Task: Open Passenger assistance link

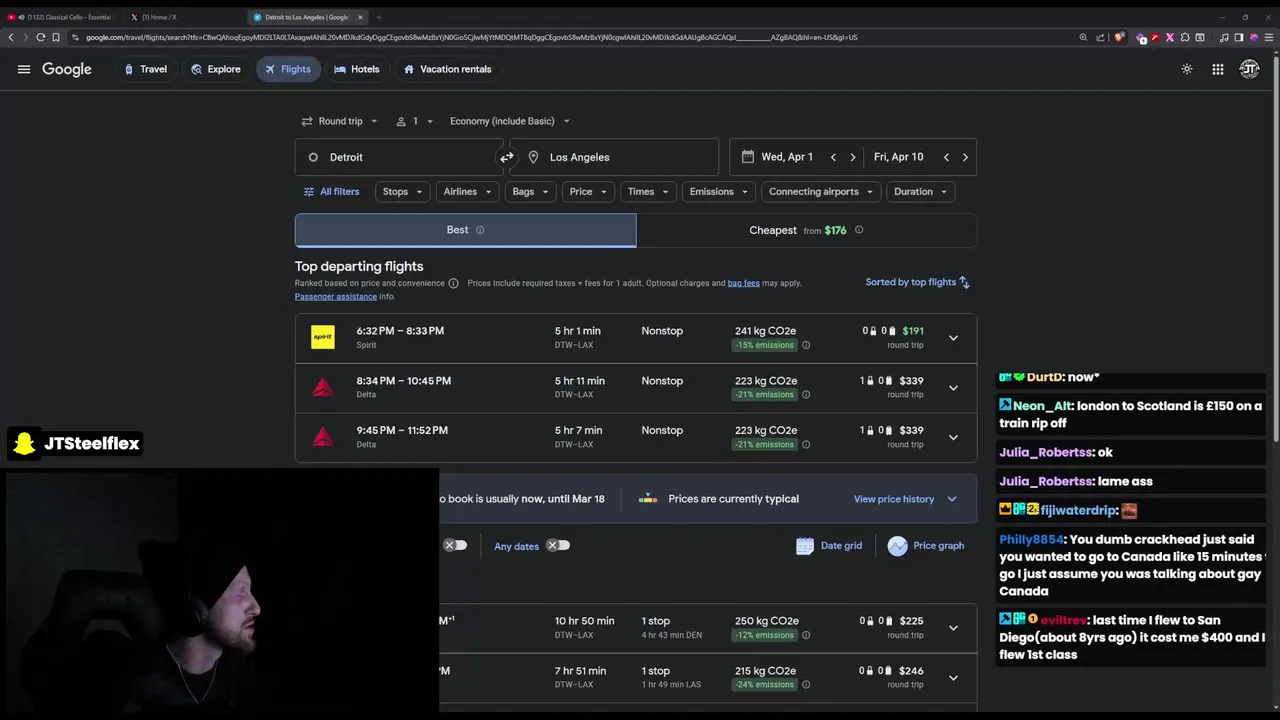Action: tap(335, 297)
